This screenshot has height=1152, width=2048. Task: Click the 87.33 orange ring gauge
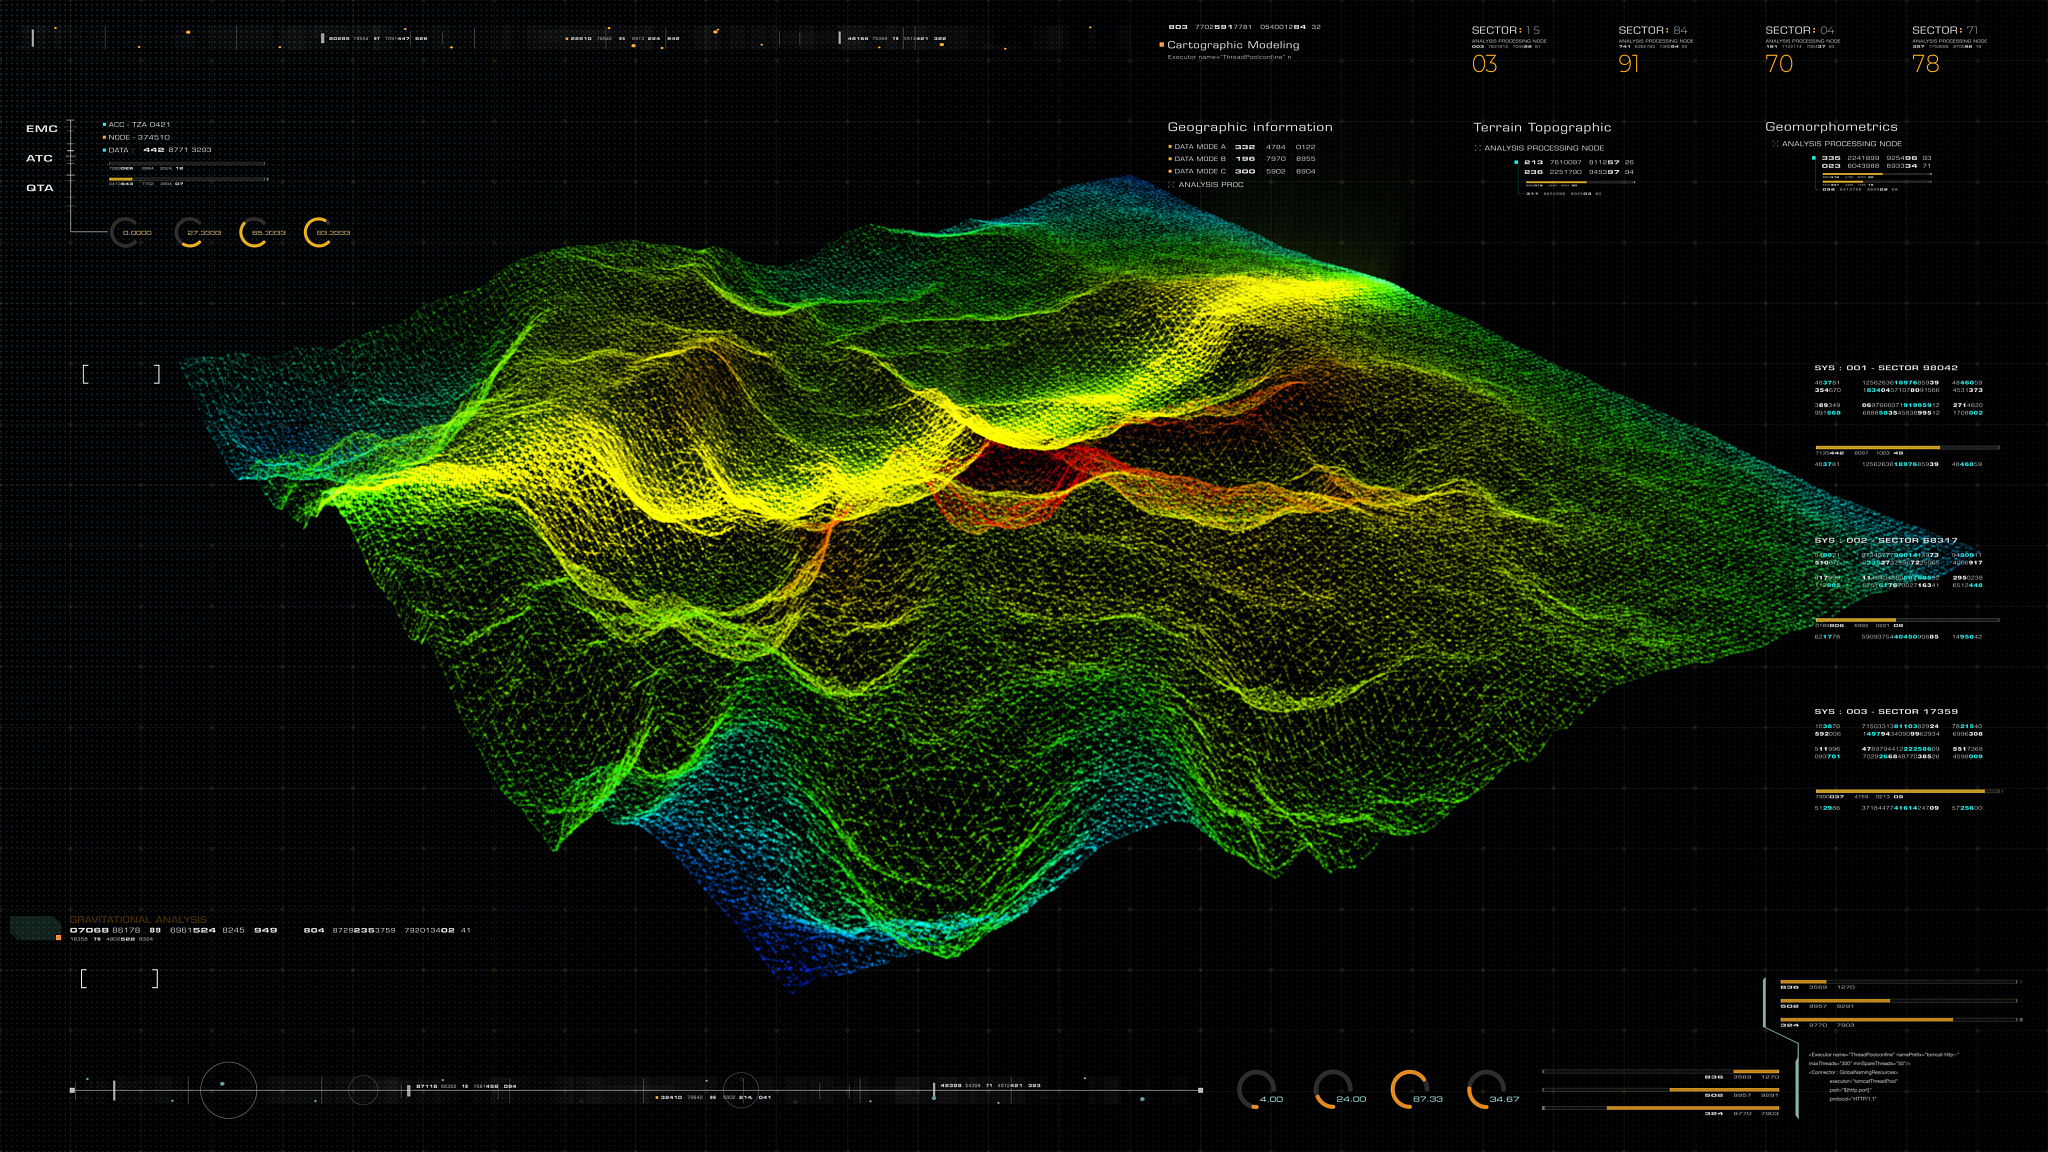pos(1409,1090)
